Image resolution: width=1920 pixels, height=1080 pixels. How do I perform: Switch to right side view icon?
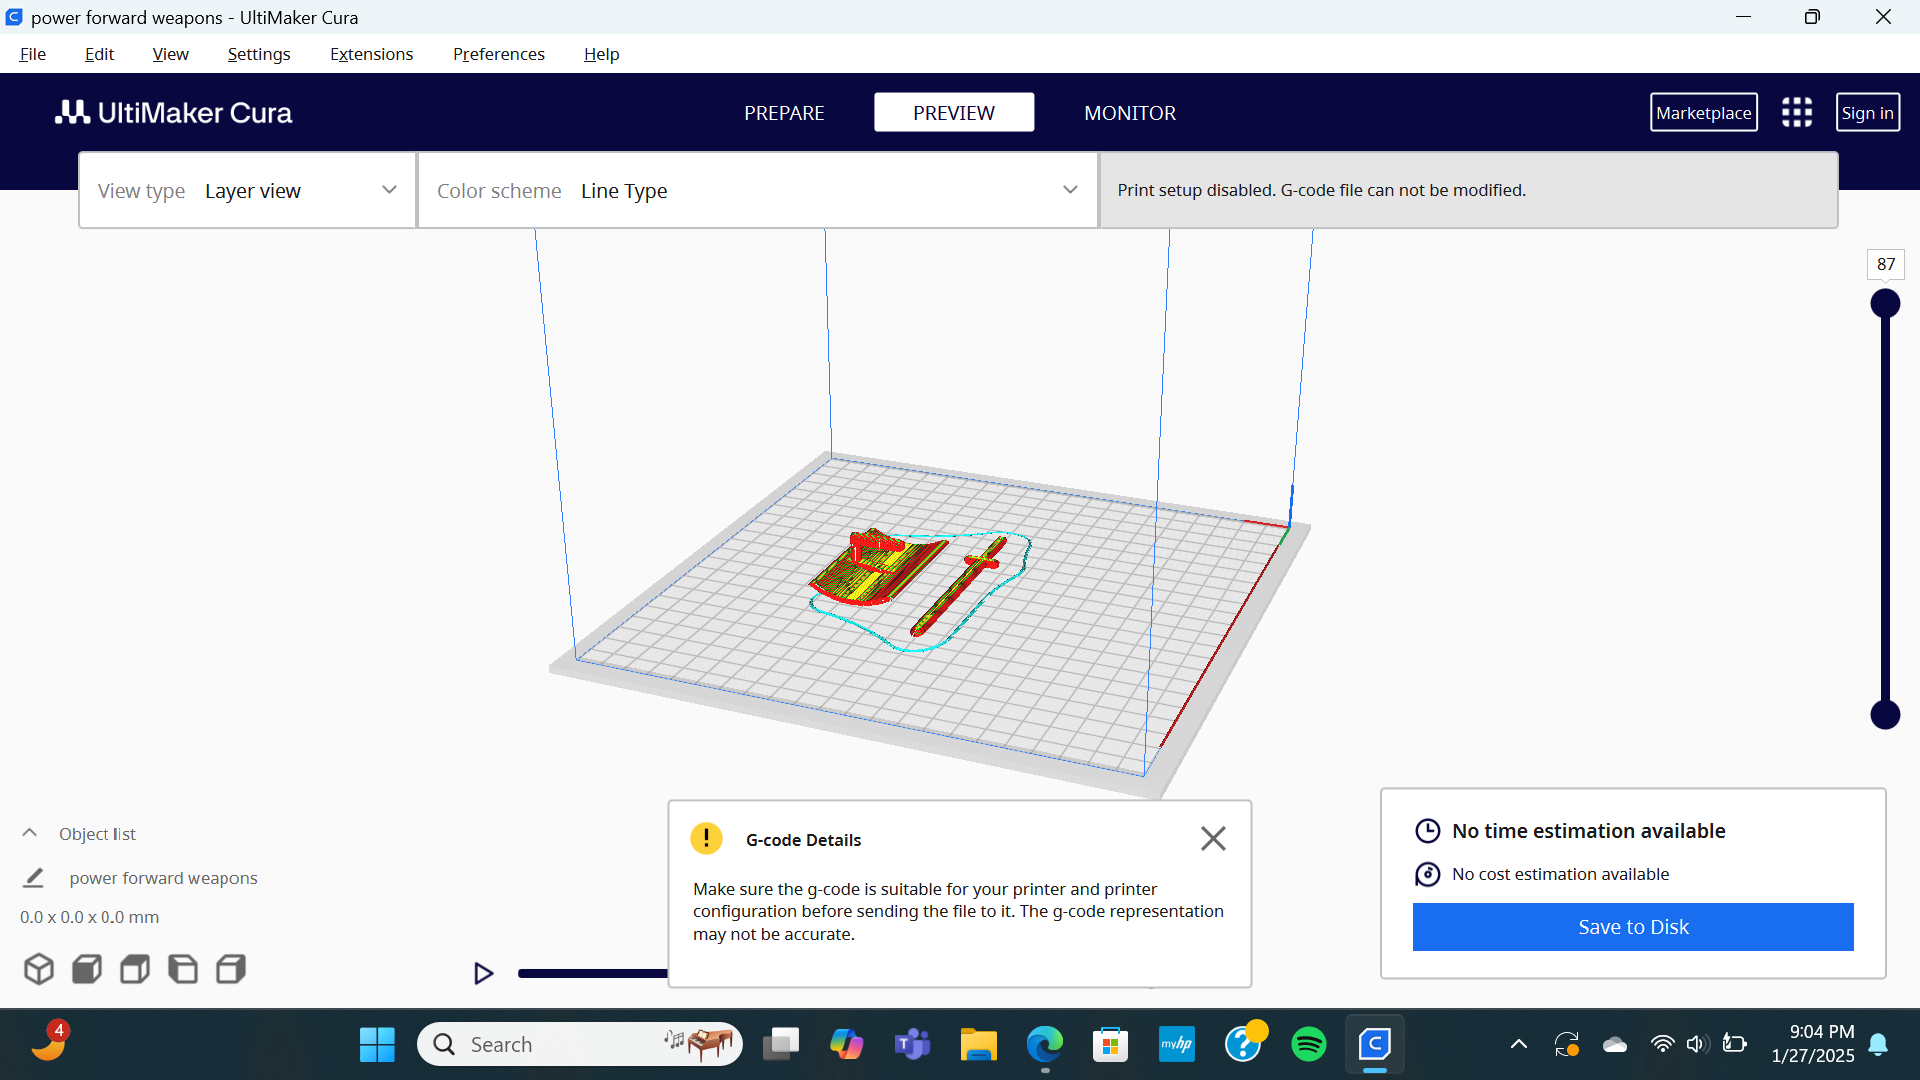231,969
